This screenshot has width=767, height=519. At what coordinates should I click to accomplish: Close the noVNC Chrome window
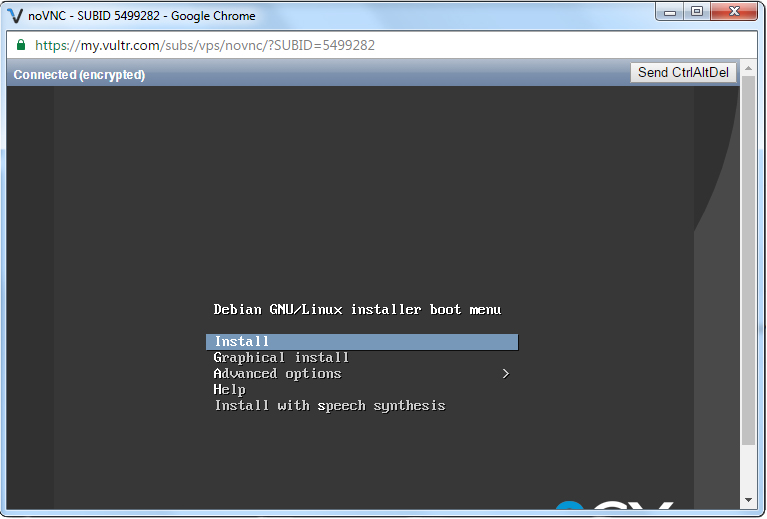(735, 12)
